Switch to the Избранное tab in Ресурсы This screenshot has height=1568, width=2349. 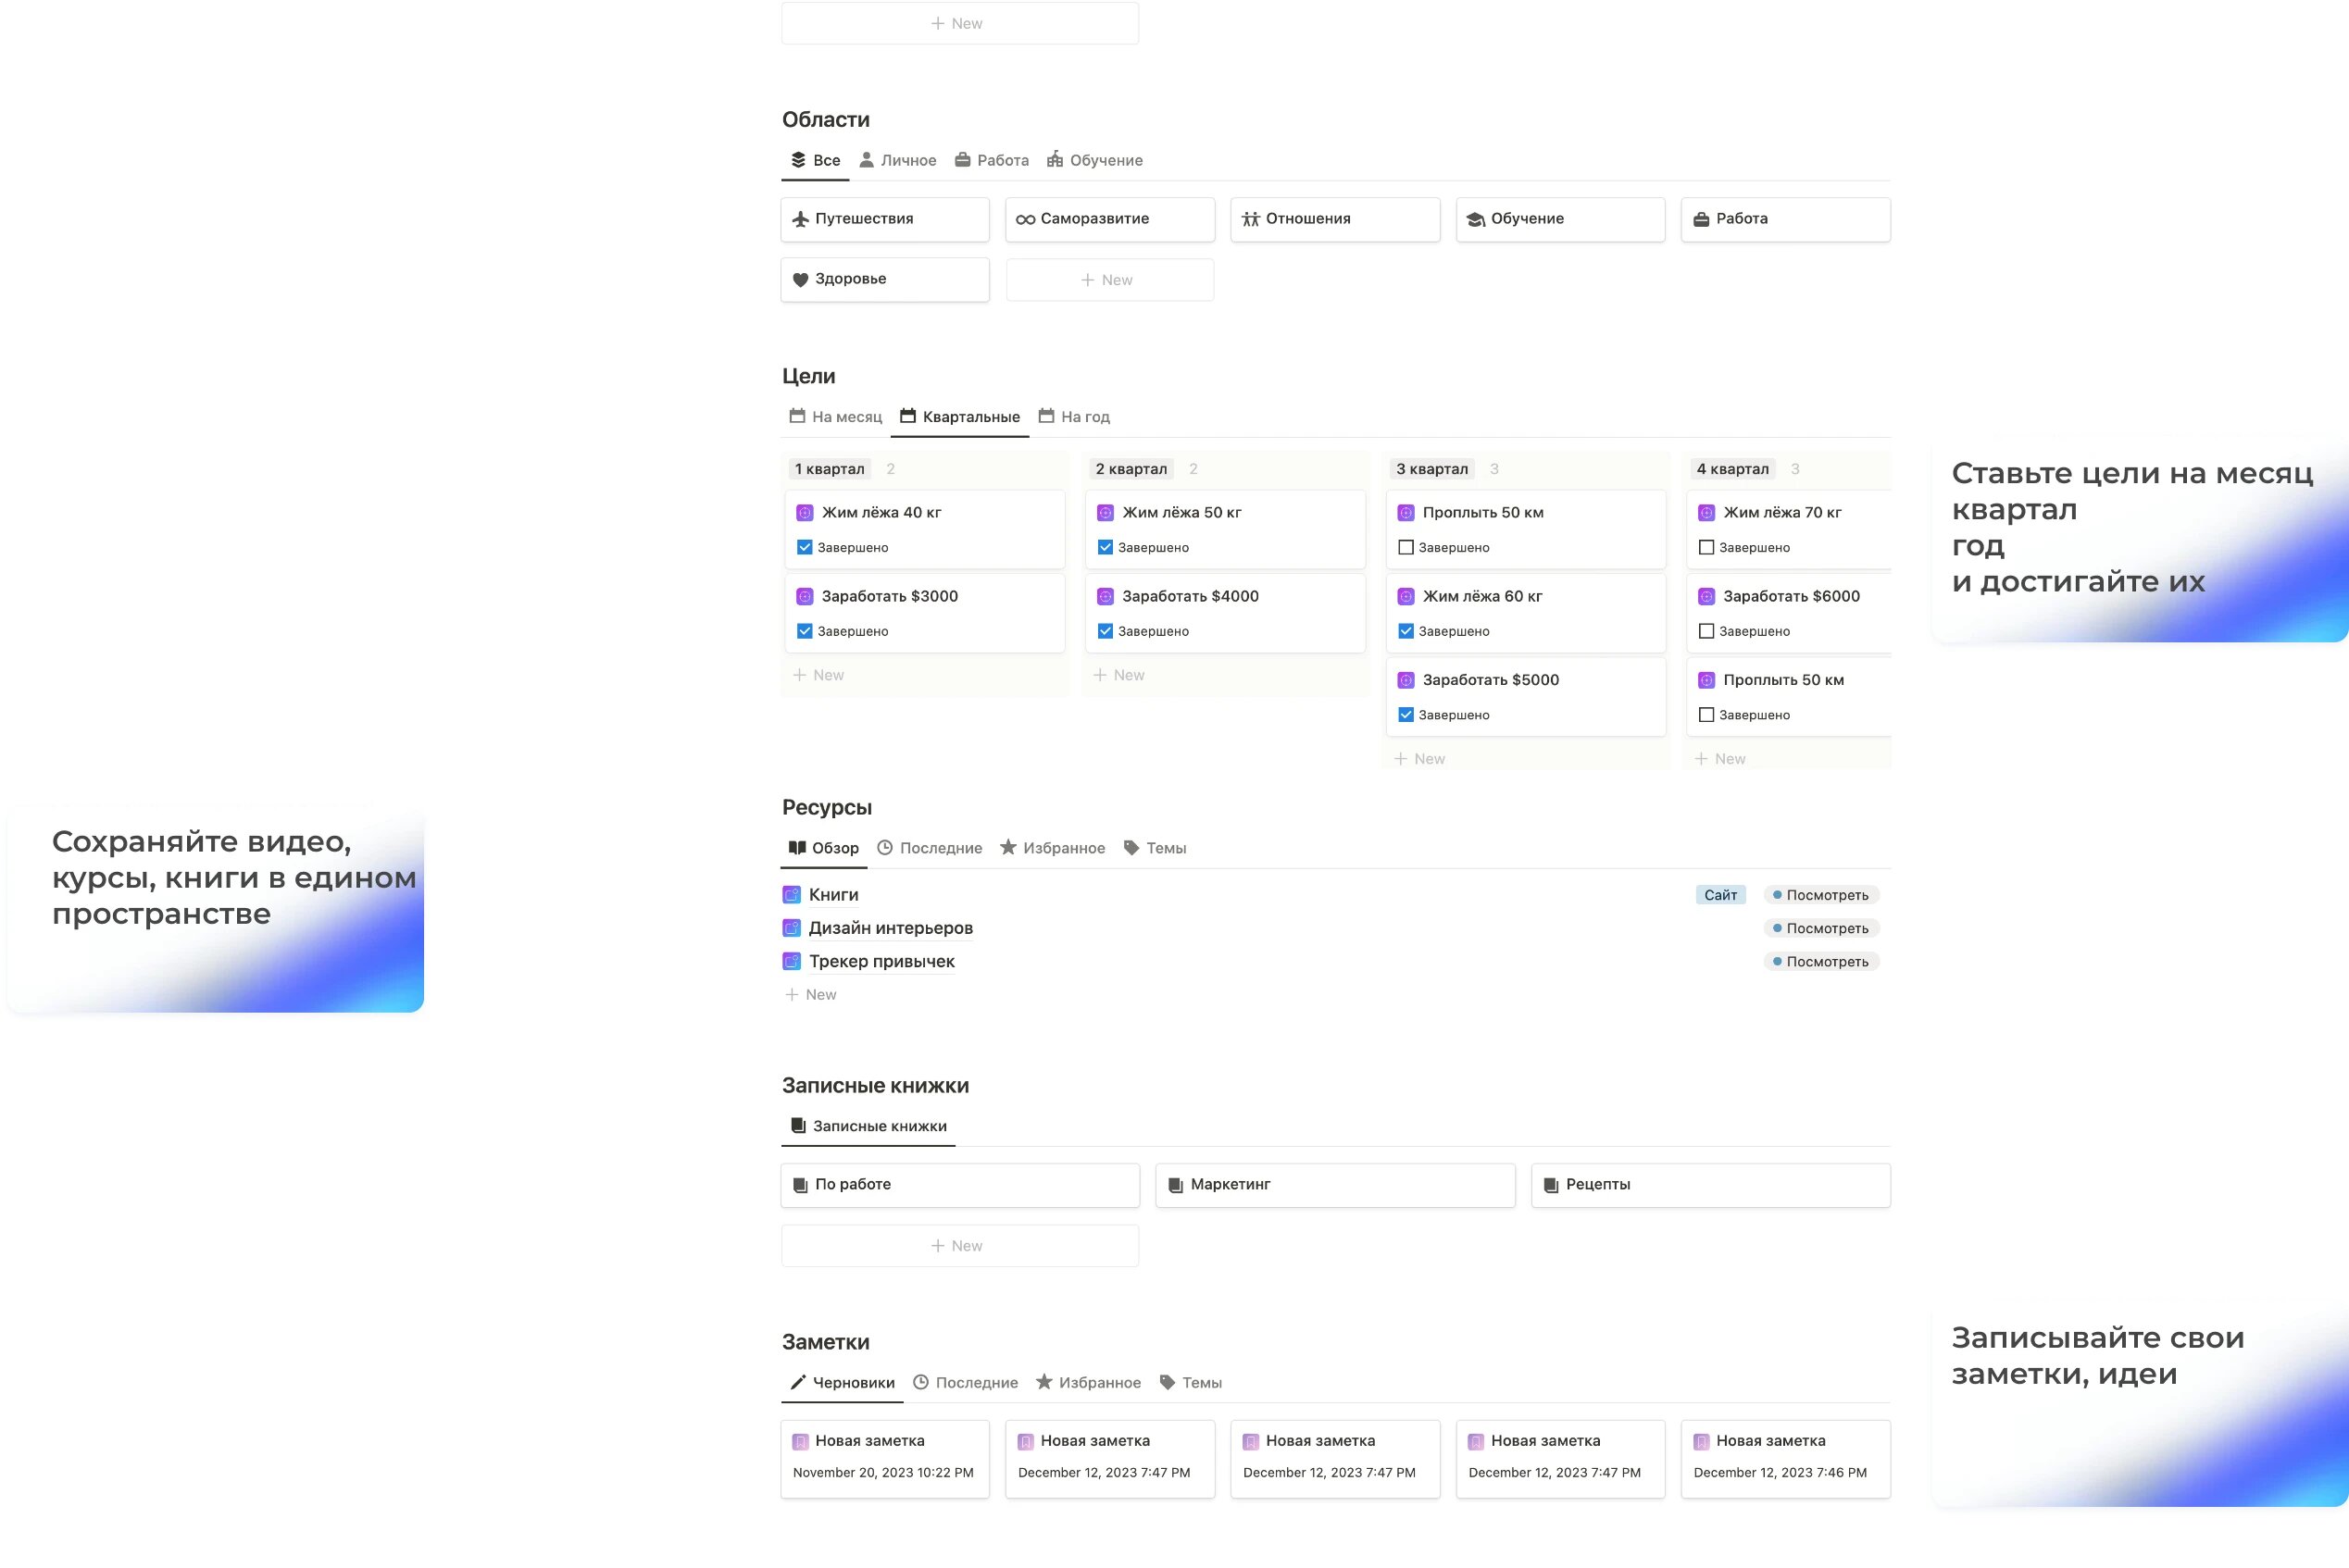coord(1052,848)
